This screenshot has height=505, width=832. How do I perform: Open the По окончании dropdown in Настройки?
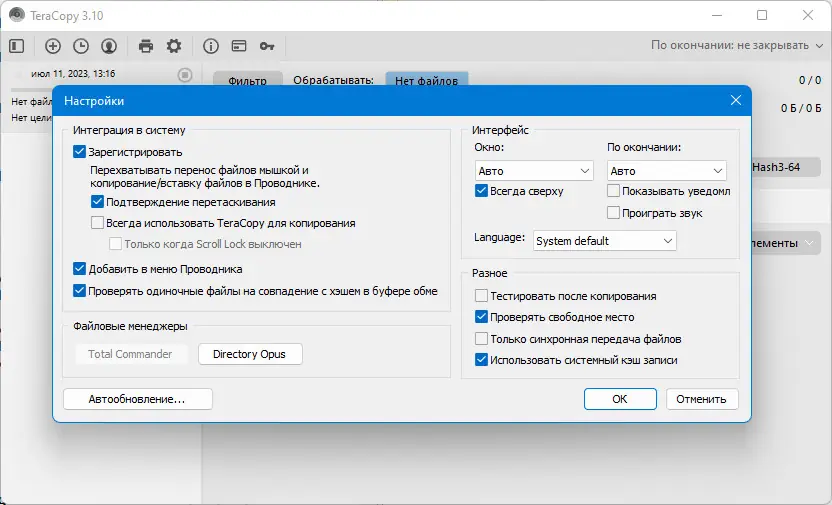click(x=666, y=171)
